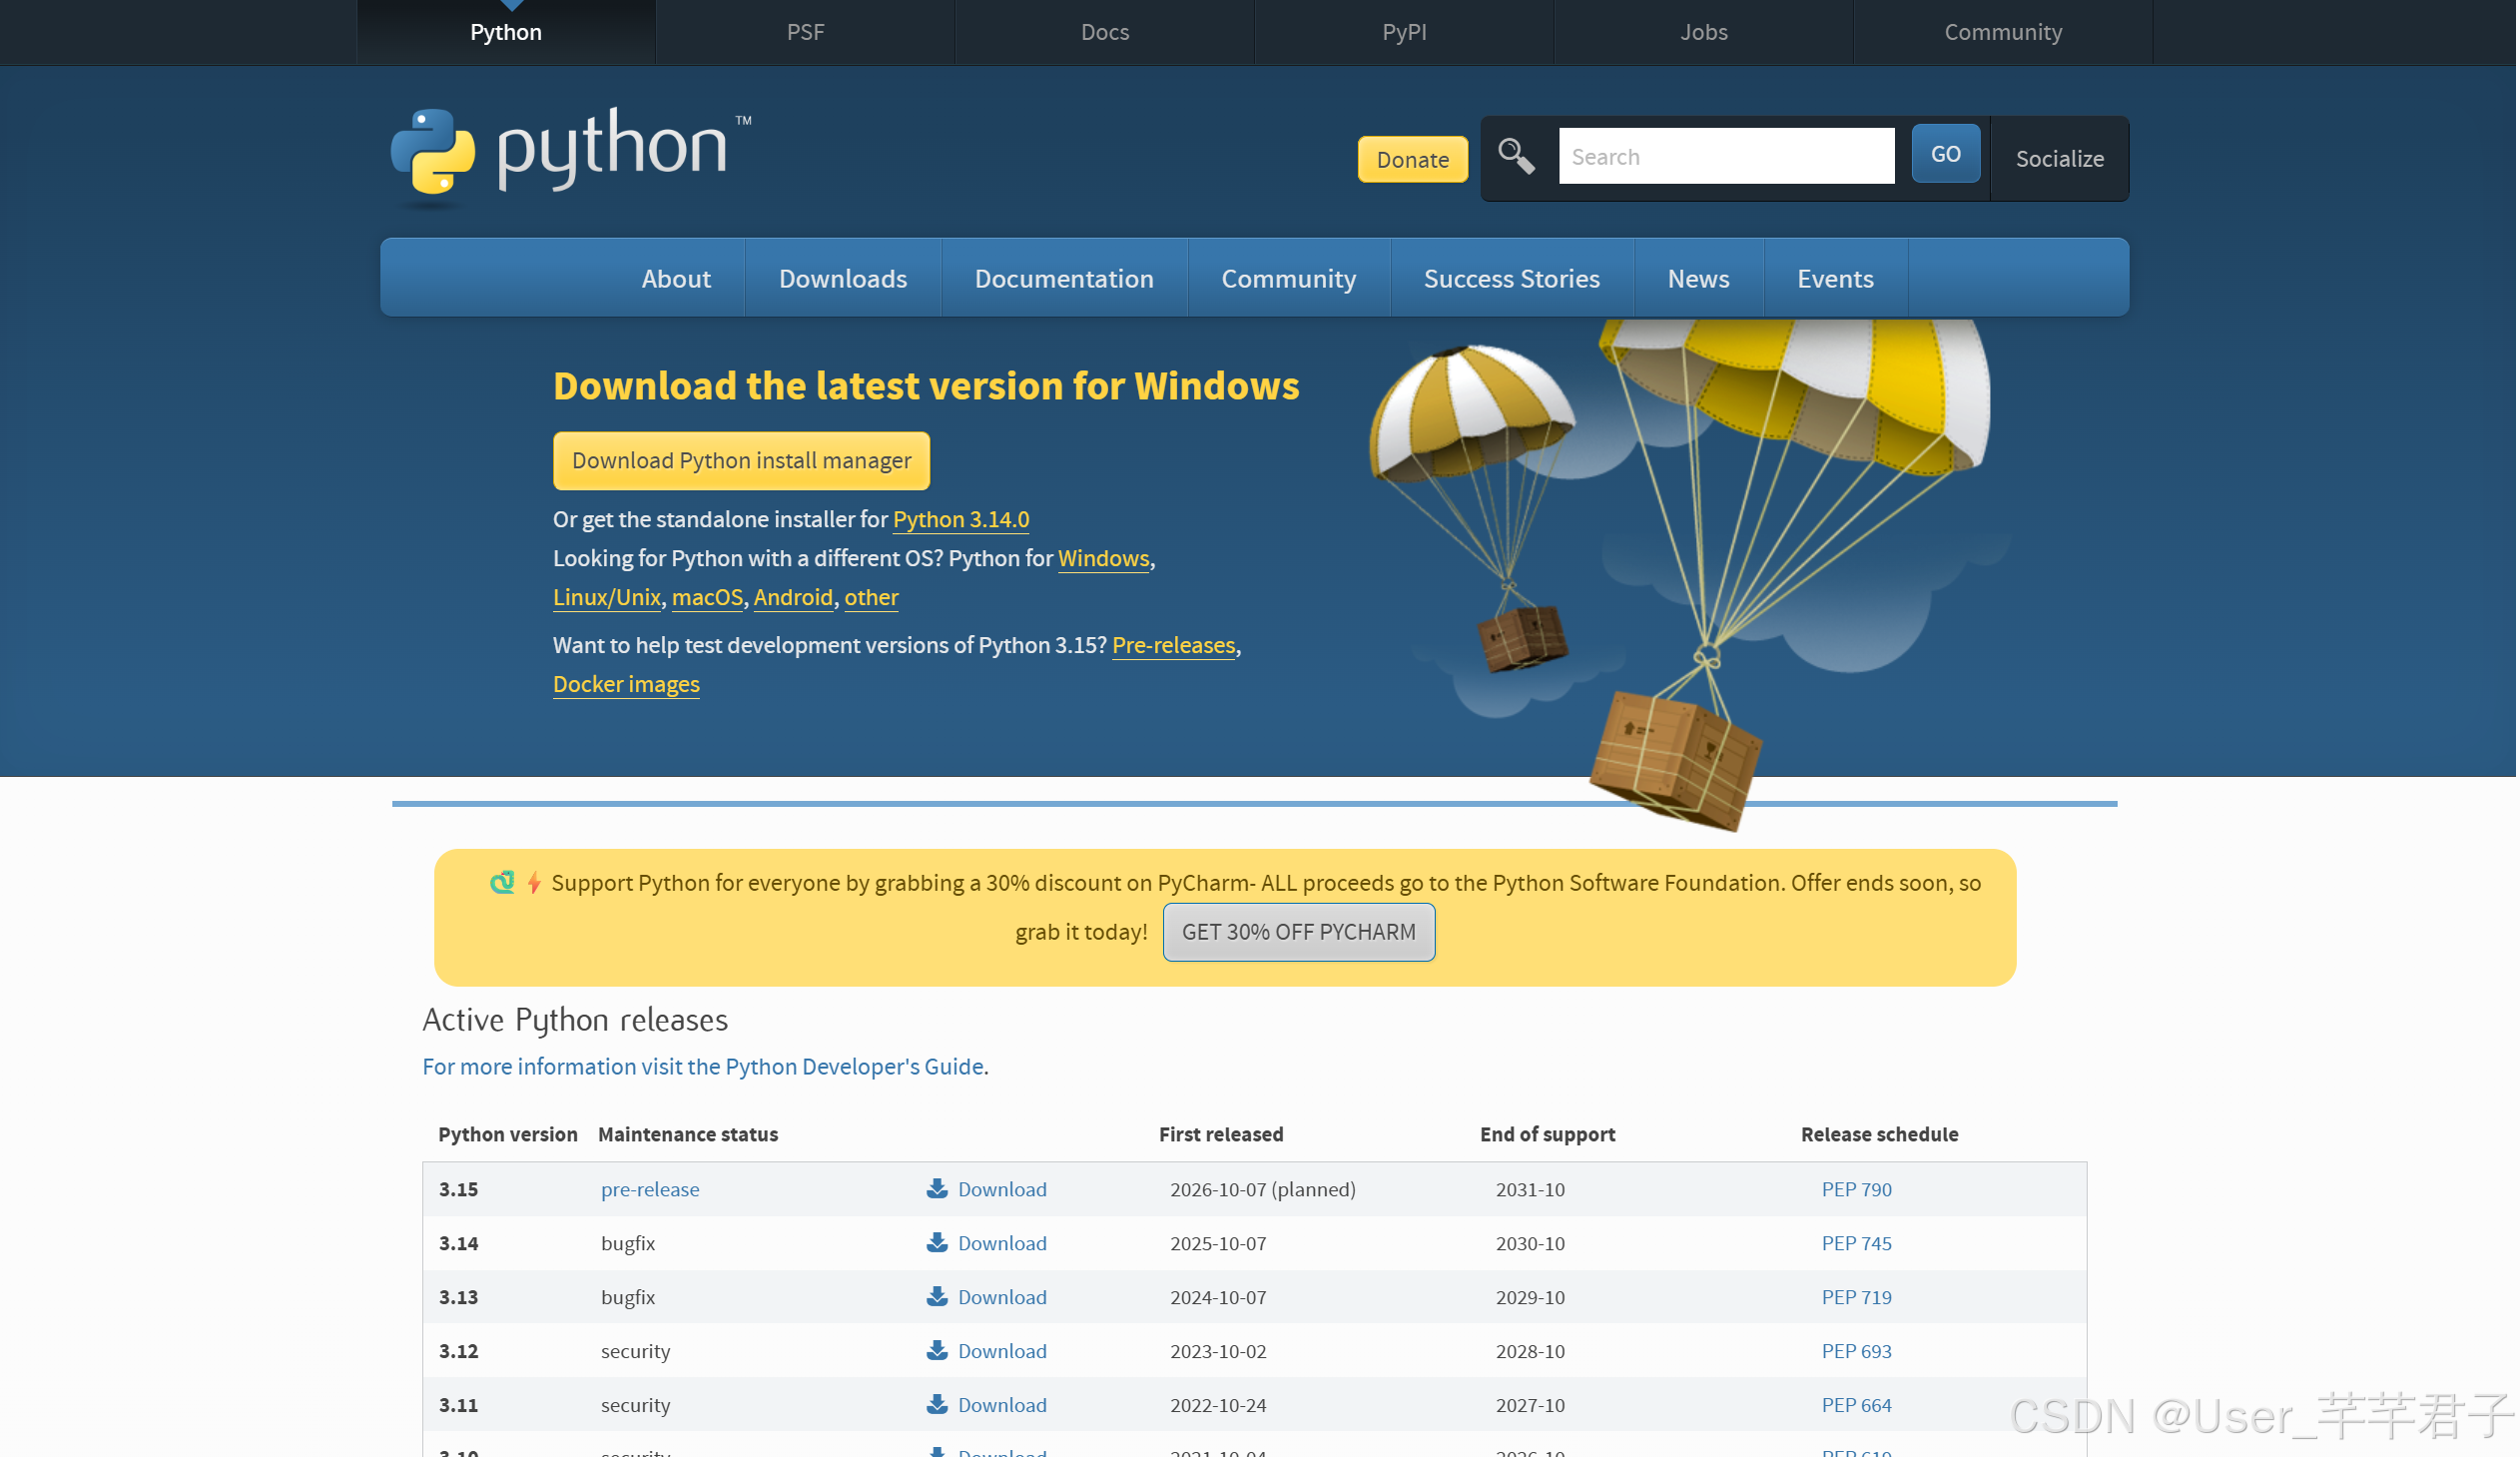Click the download arrow icon for Python 3.11
The height and width of the screenshot is (1457, 2520).
[x=937, y=1405]
